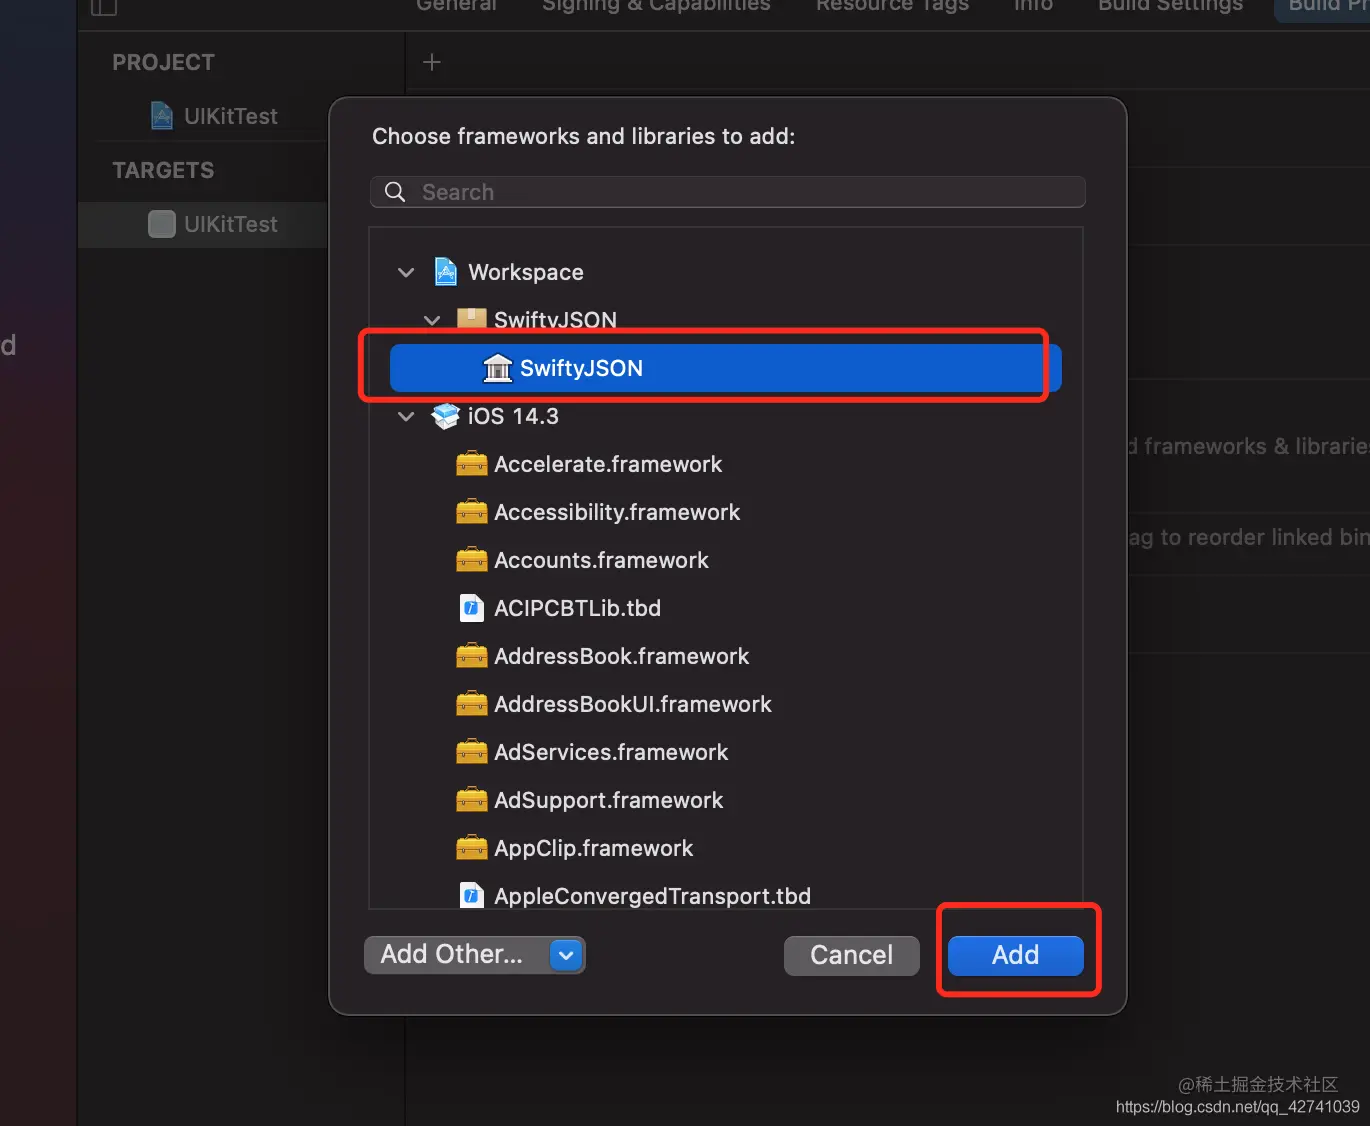Click the Add button
Viewport: 1370px width, 1126px height.
(x=1015, y=955)
